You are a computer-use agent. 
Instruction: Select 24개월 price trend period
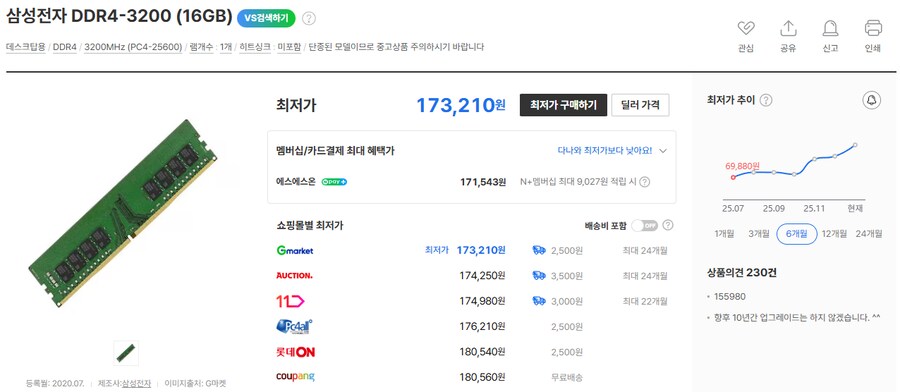(x=869, y=234)
